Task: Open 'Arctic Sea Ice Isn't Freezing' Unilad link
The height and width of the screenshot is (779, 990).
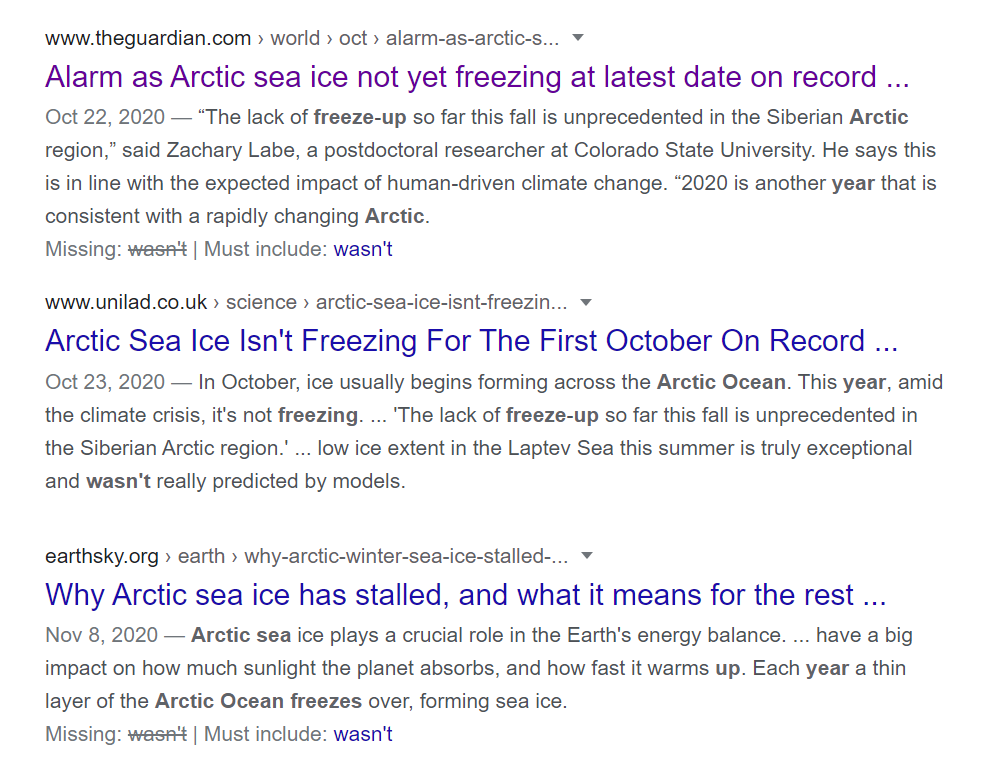Action: pos(471,341)
